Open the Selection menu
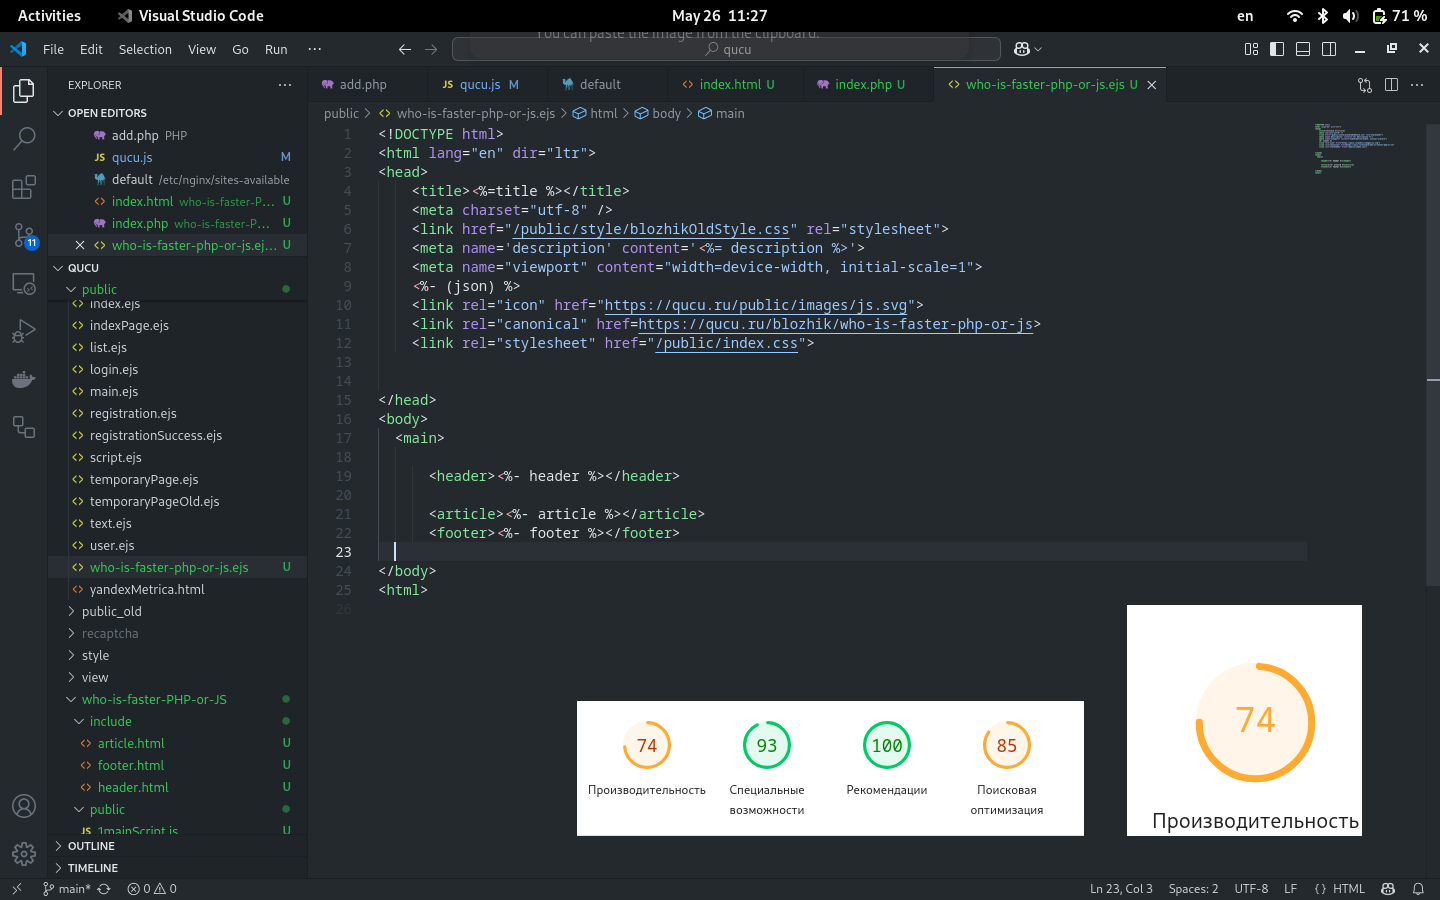Screen dimensions: 1440x900 tap(145, 49)
